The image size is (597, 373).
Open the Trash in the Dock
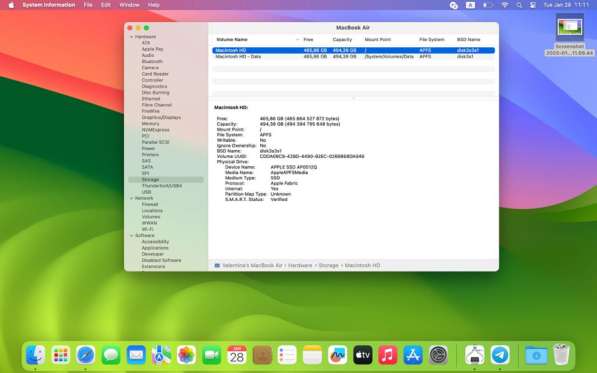[561, 355]
